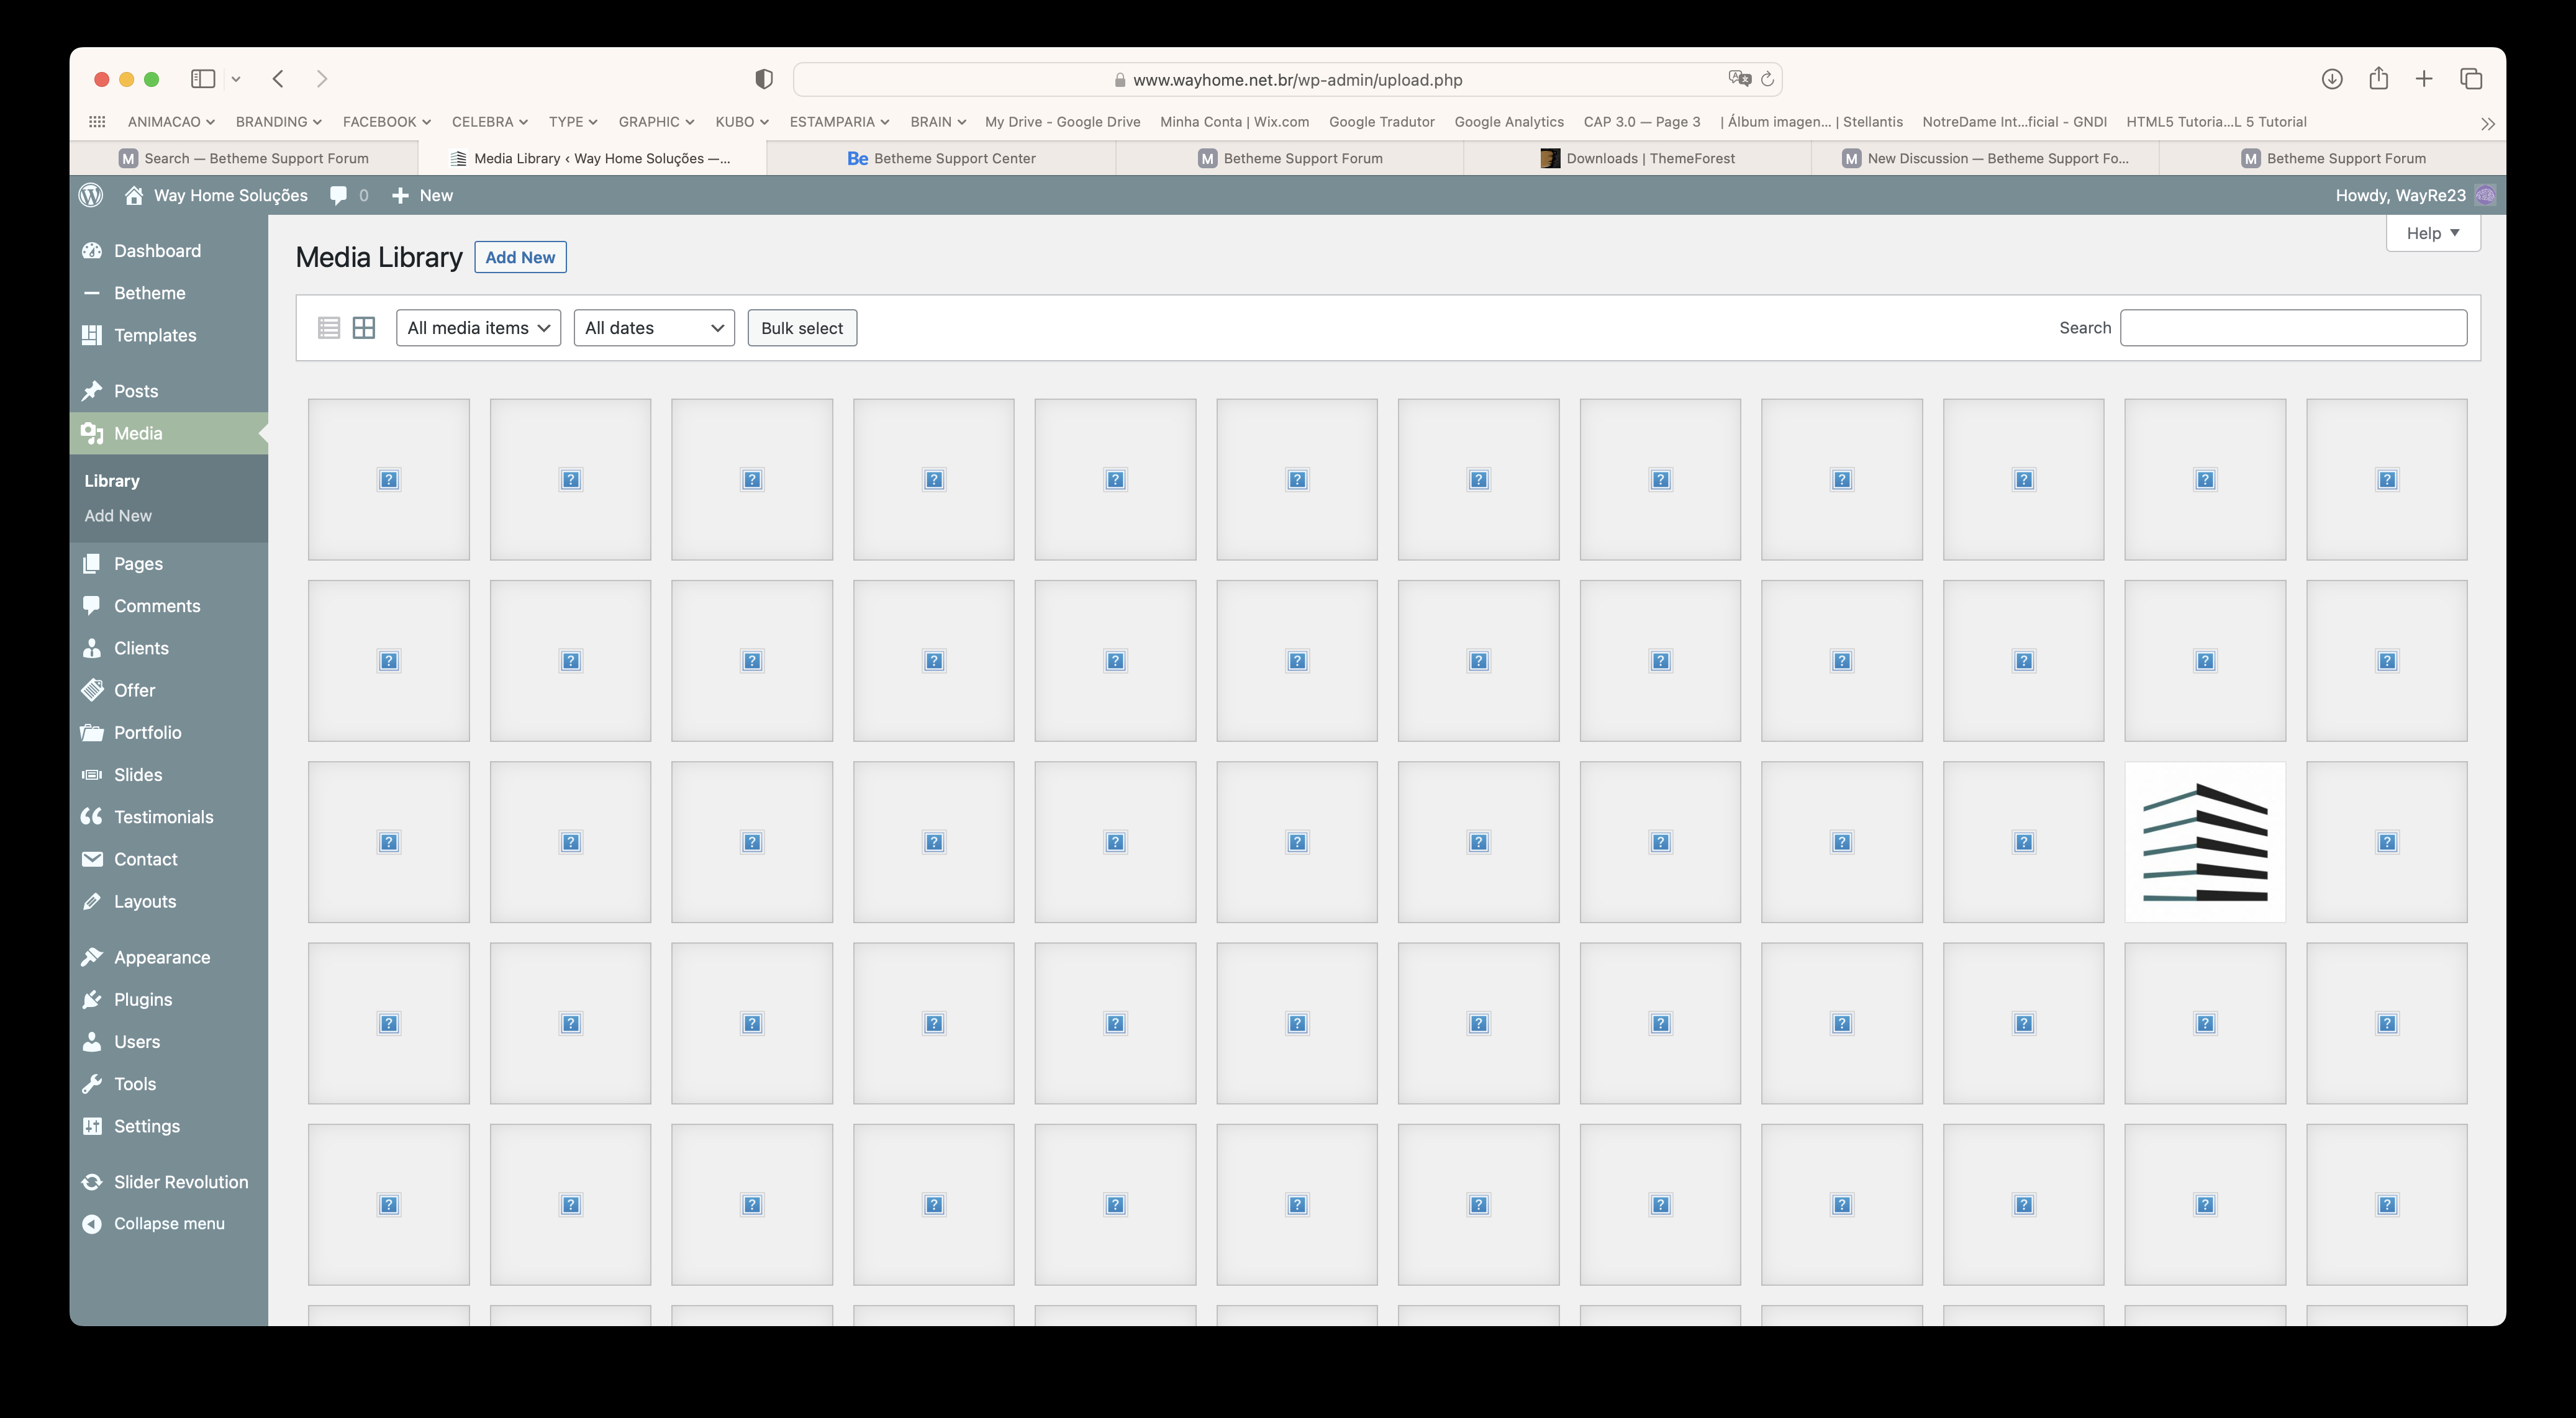Click the list view toggle icon

pyautogui.click(x=329, y=328)
